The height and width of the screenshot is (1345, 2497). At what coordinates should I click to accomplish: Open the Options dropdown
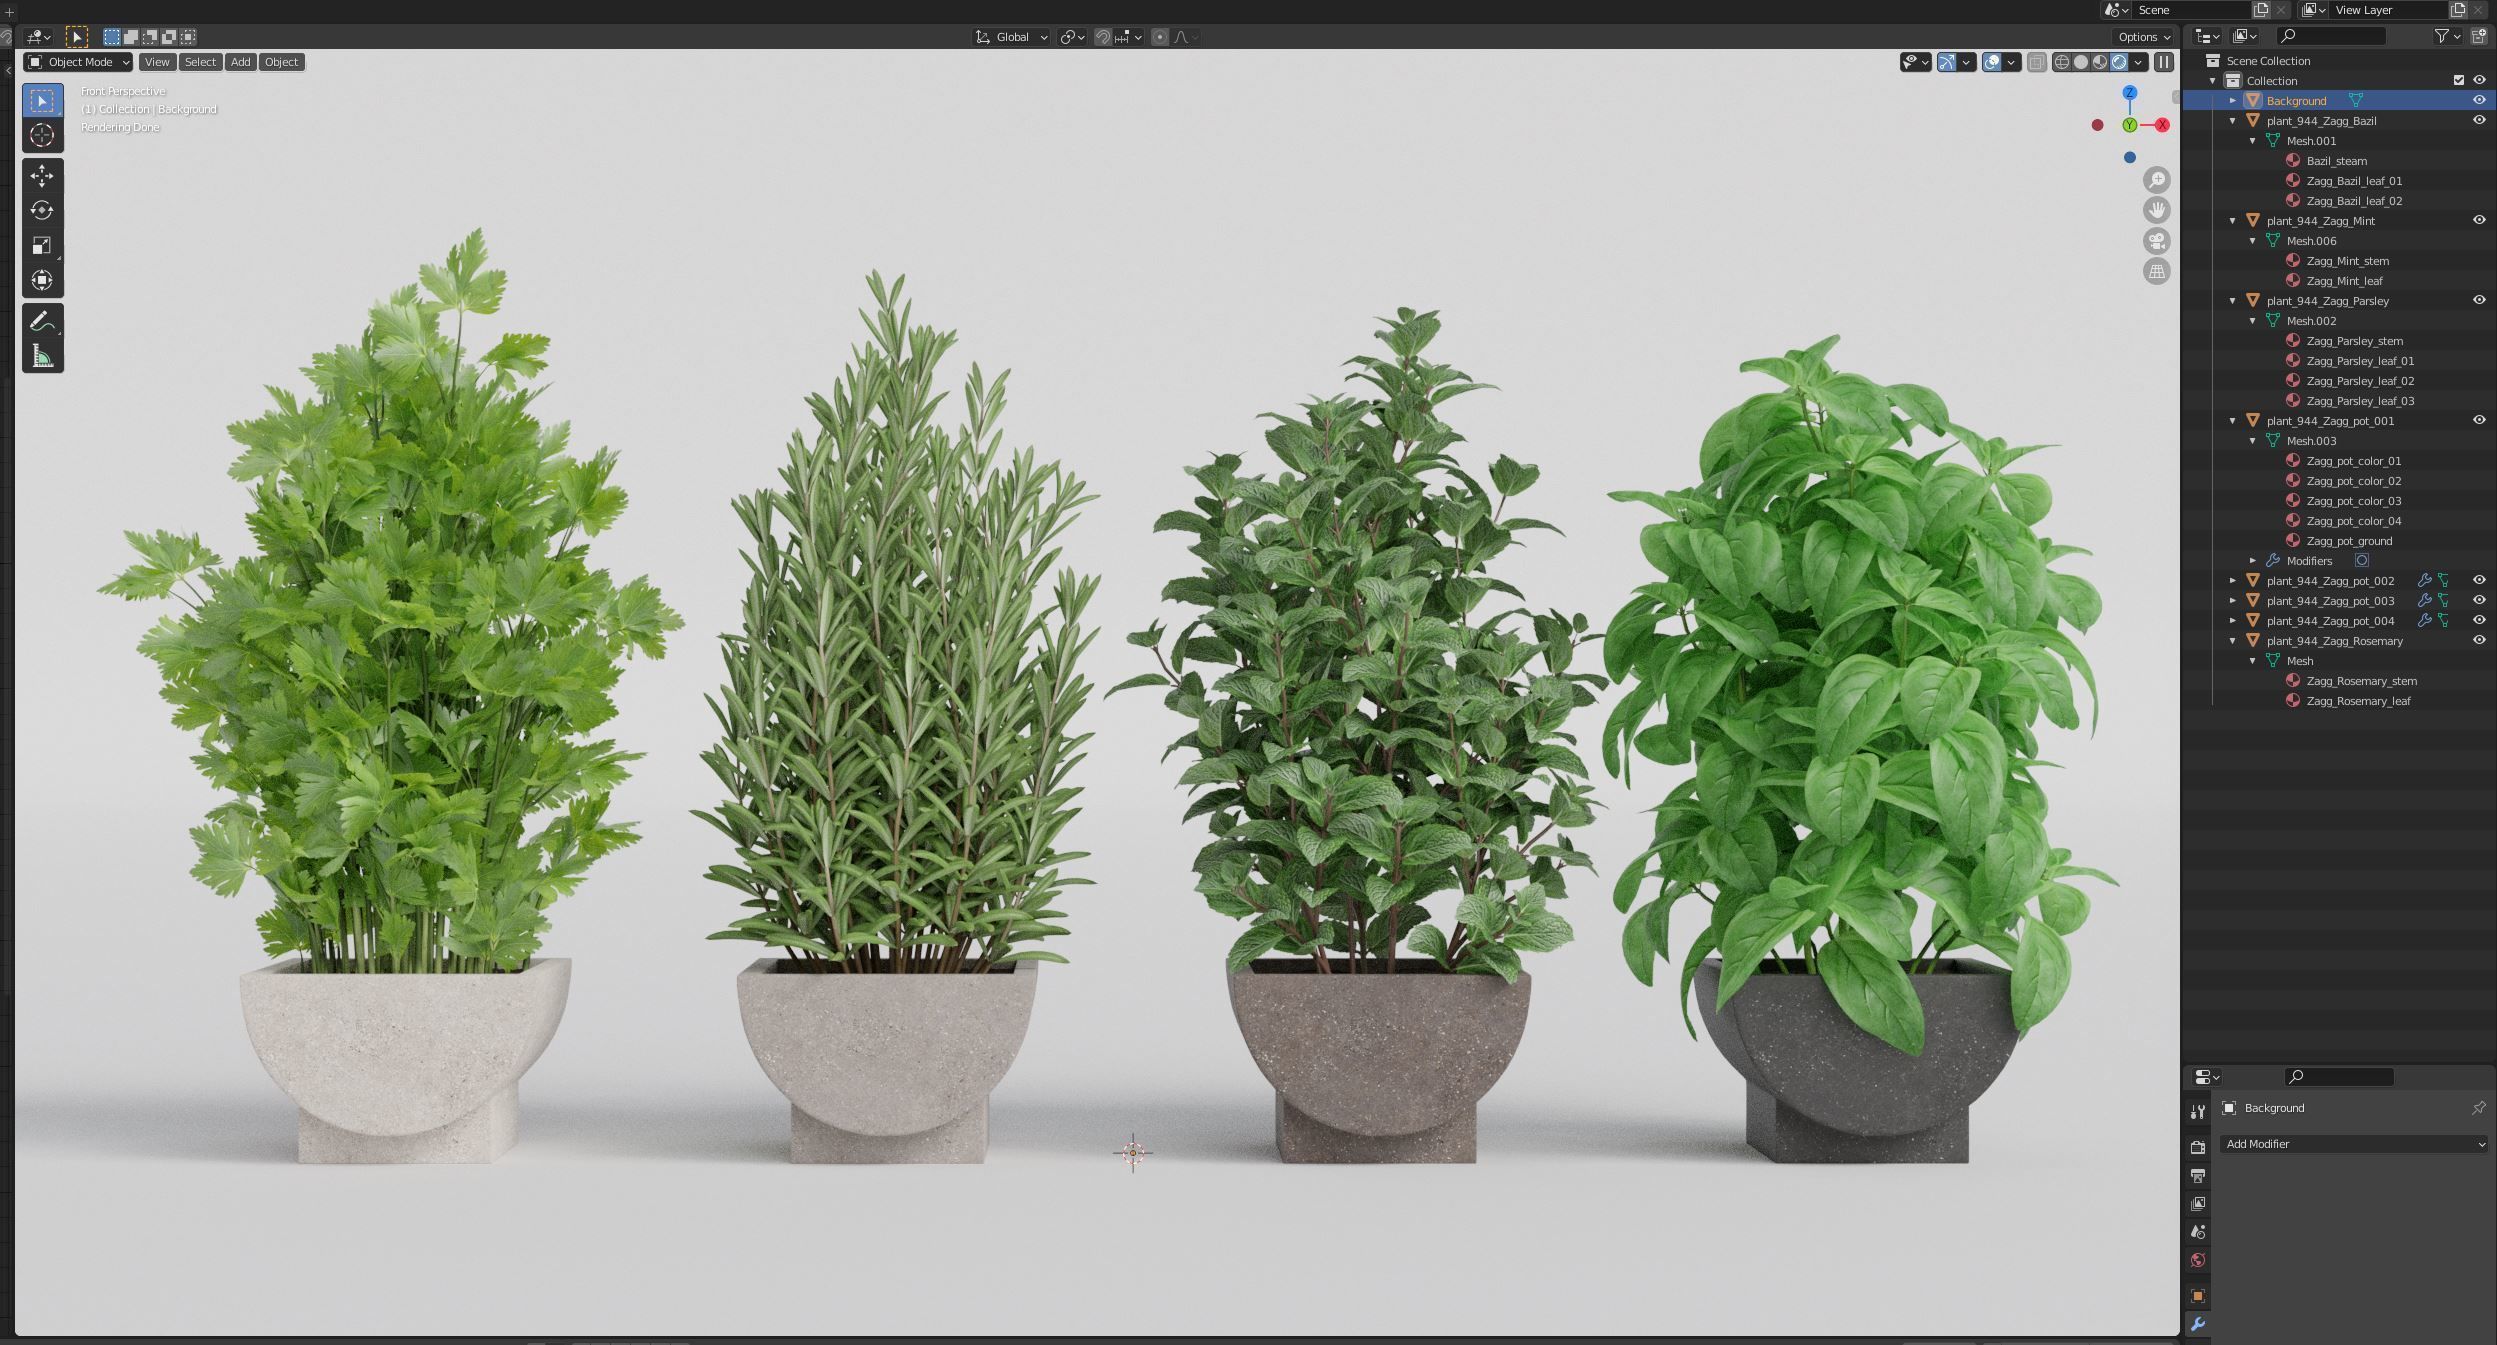[2144, 37]
